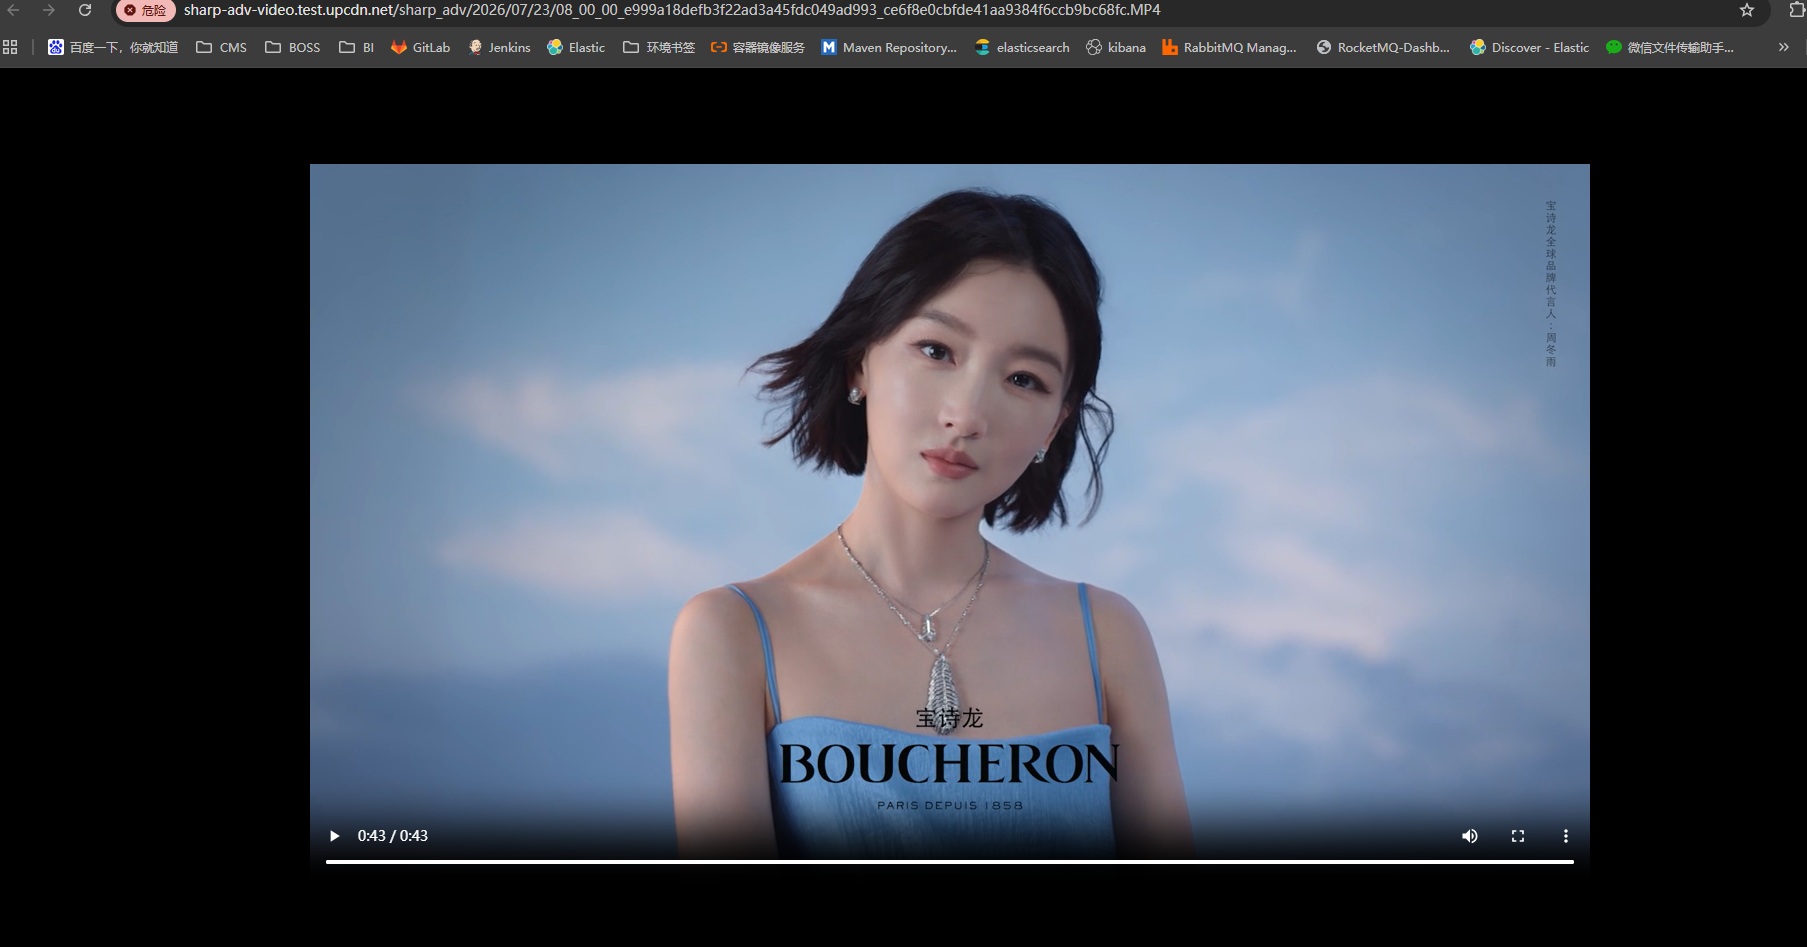
Task: Click the 0:43 / 0:43 time display
Action: [x=393, y=836]
